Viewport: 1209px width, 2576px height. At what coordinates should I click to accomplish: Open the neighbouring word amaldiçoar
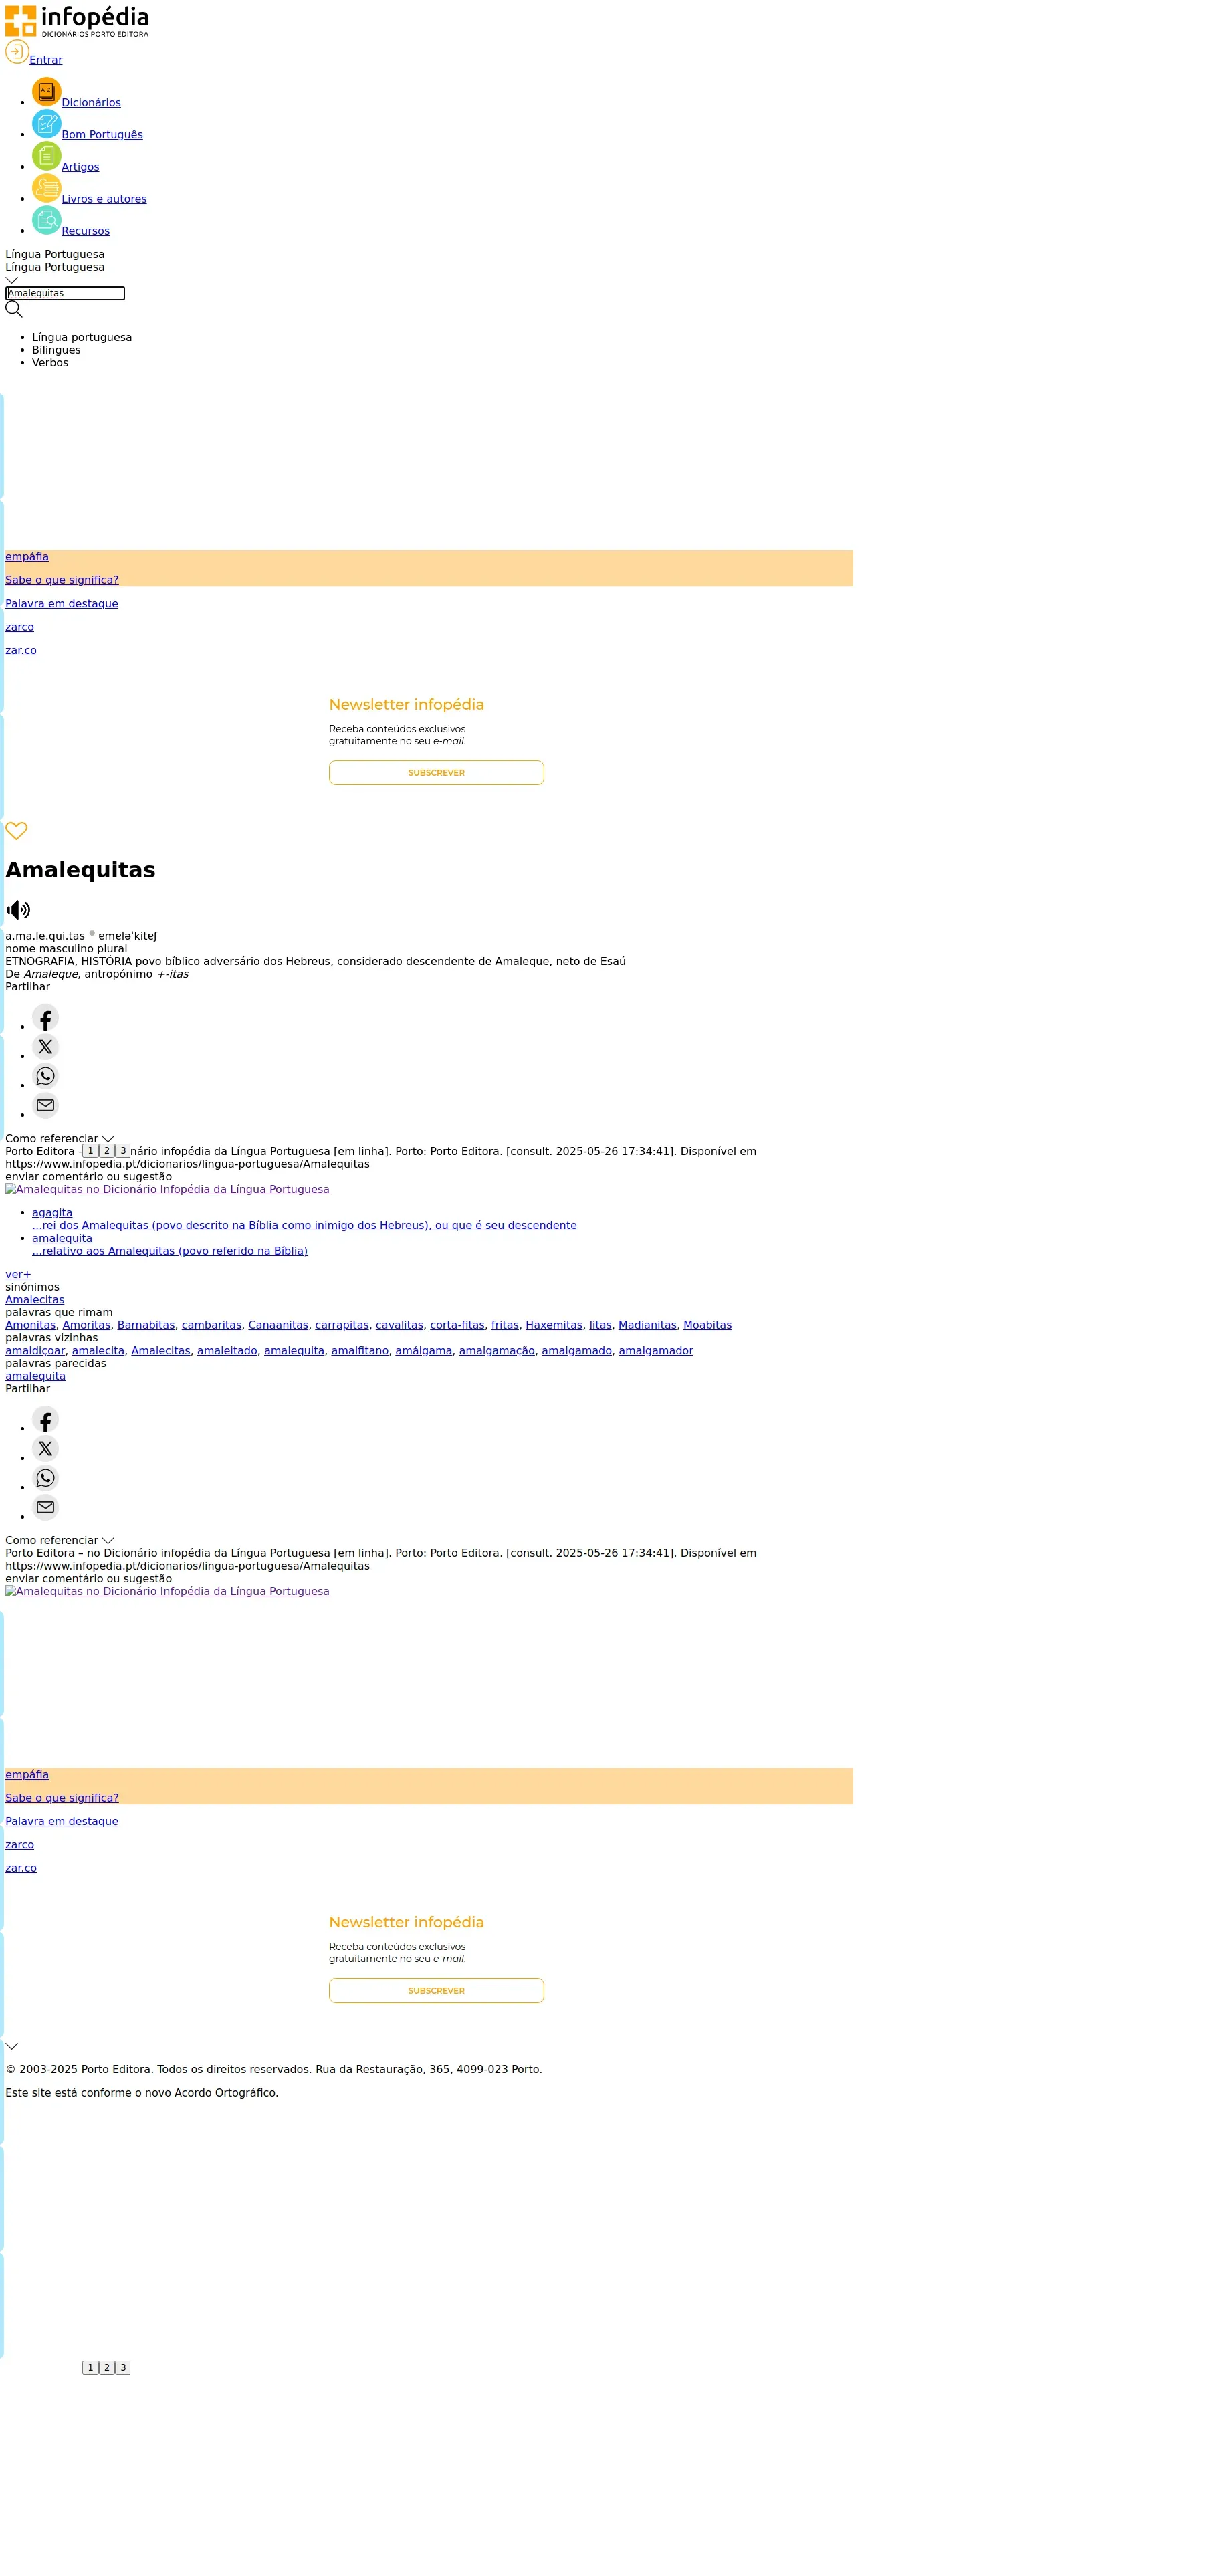tap(35, 1351)
